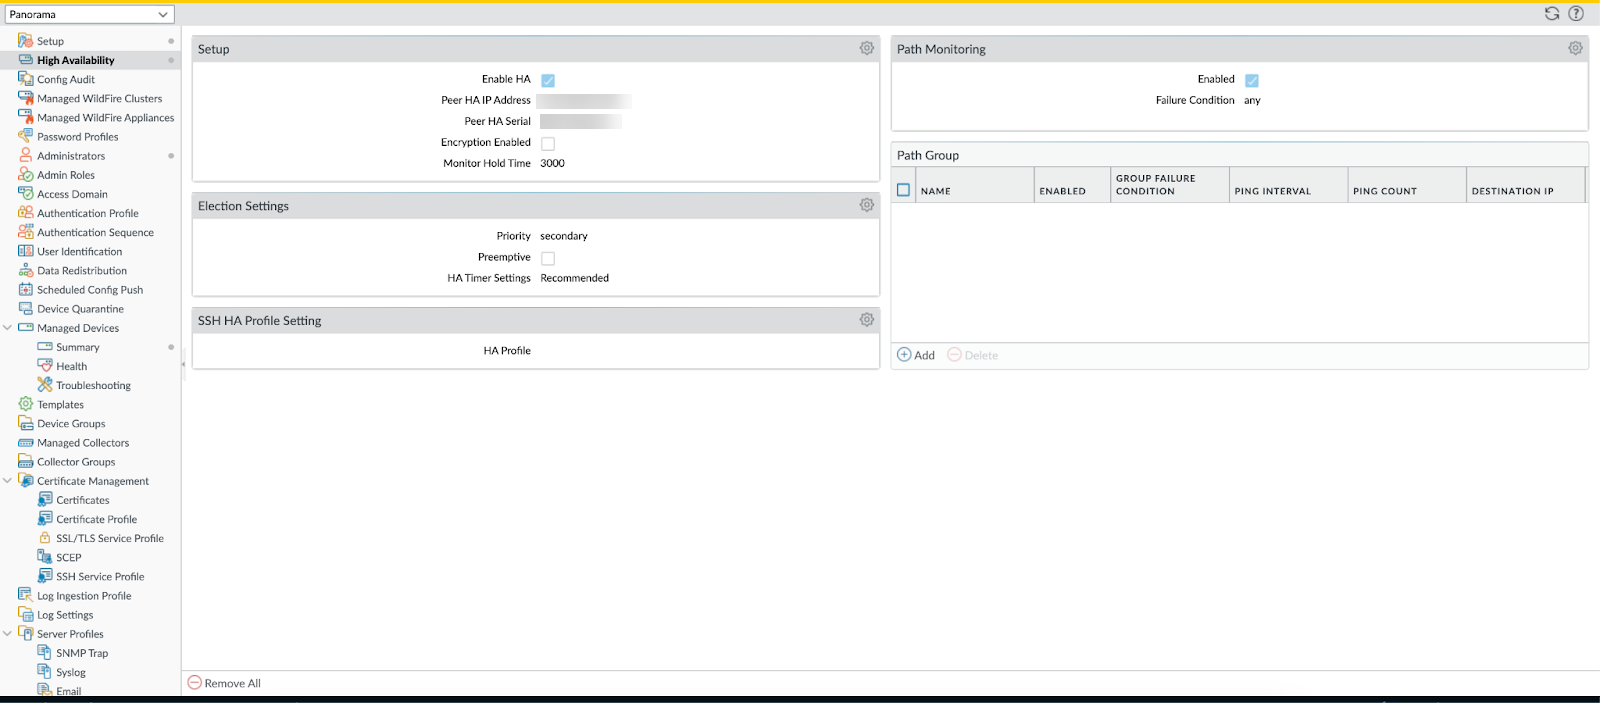This screenshot has height=703, width=1600.
Task: Open Managed WildFire Appliances page
Action: coord(105,118)
